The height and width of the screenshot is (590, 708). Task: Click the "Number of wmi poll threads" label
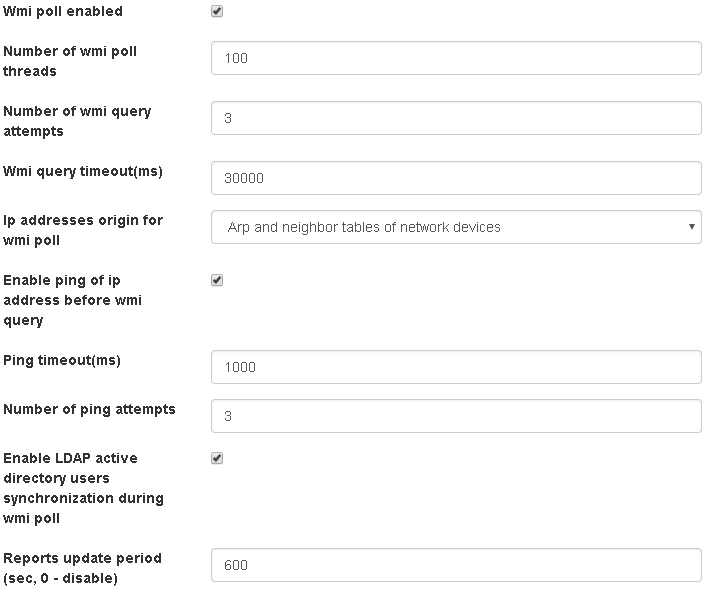click(70, 61)
